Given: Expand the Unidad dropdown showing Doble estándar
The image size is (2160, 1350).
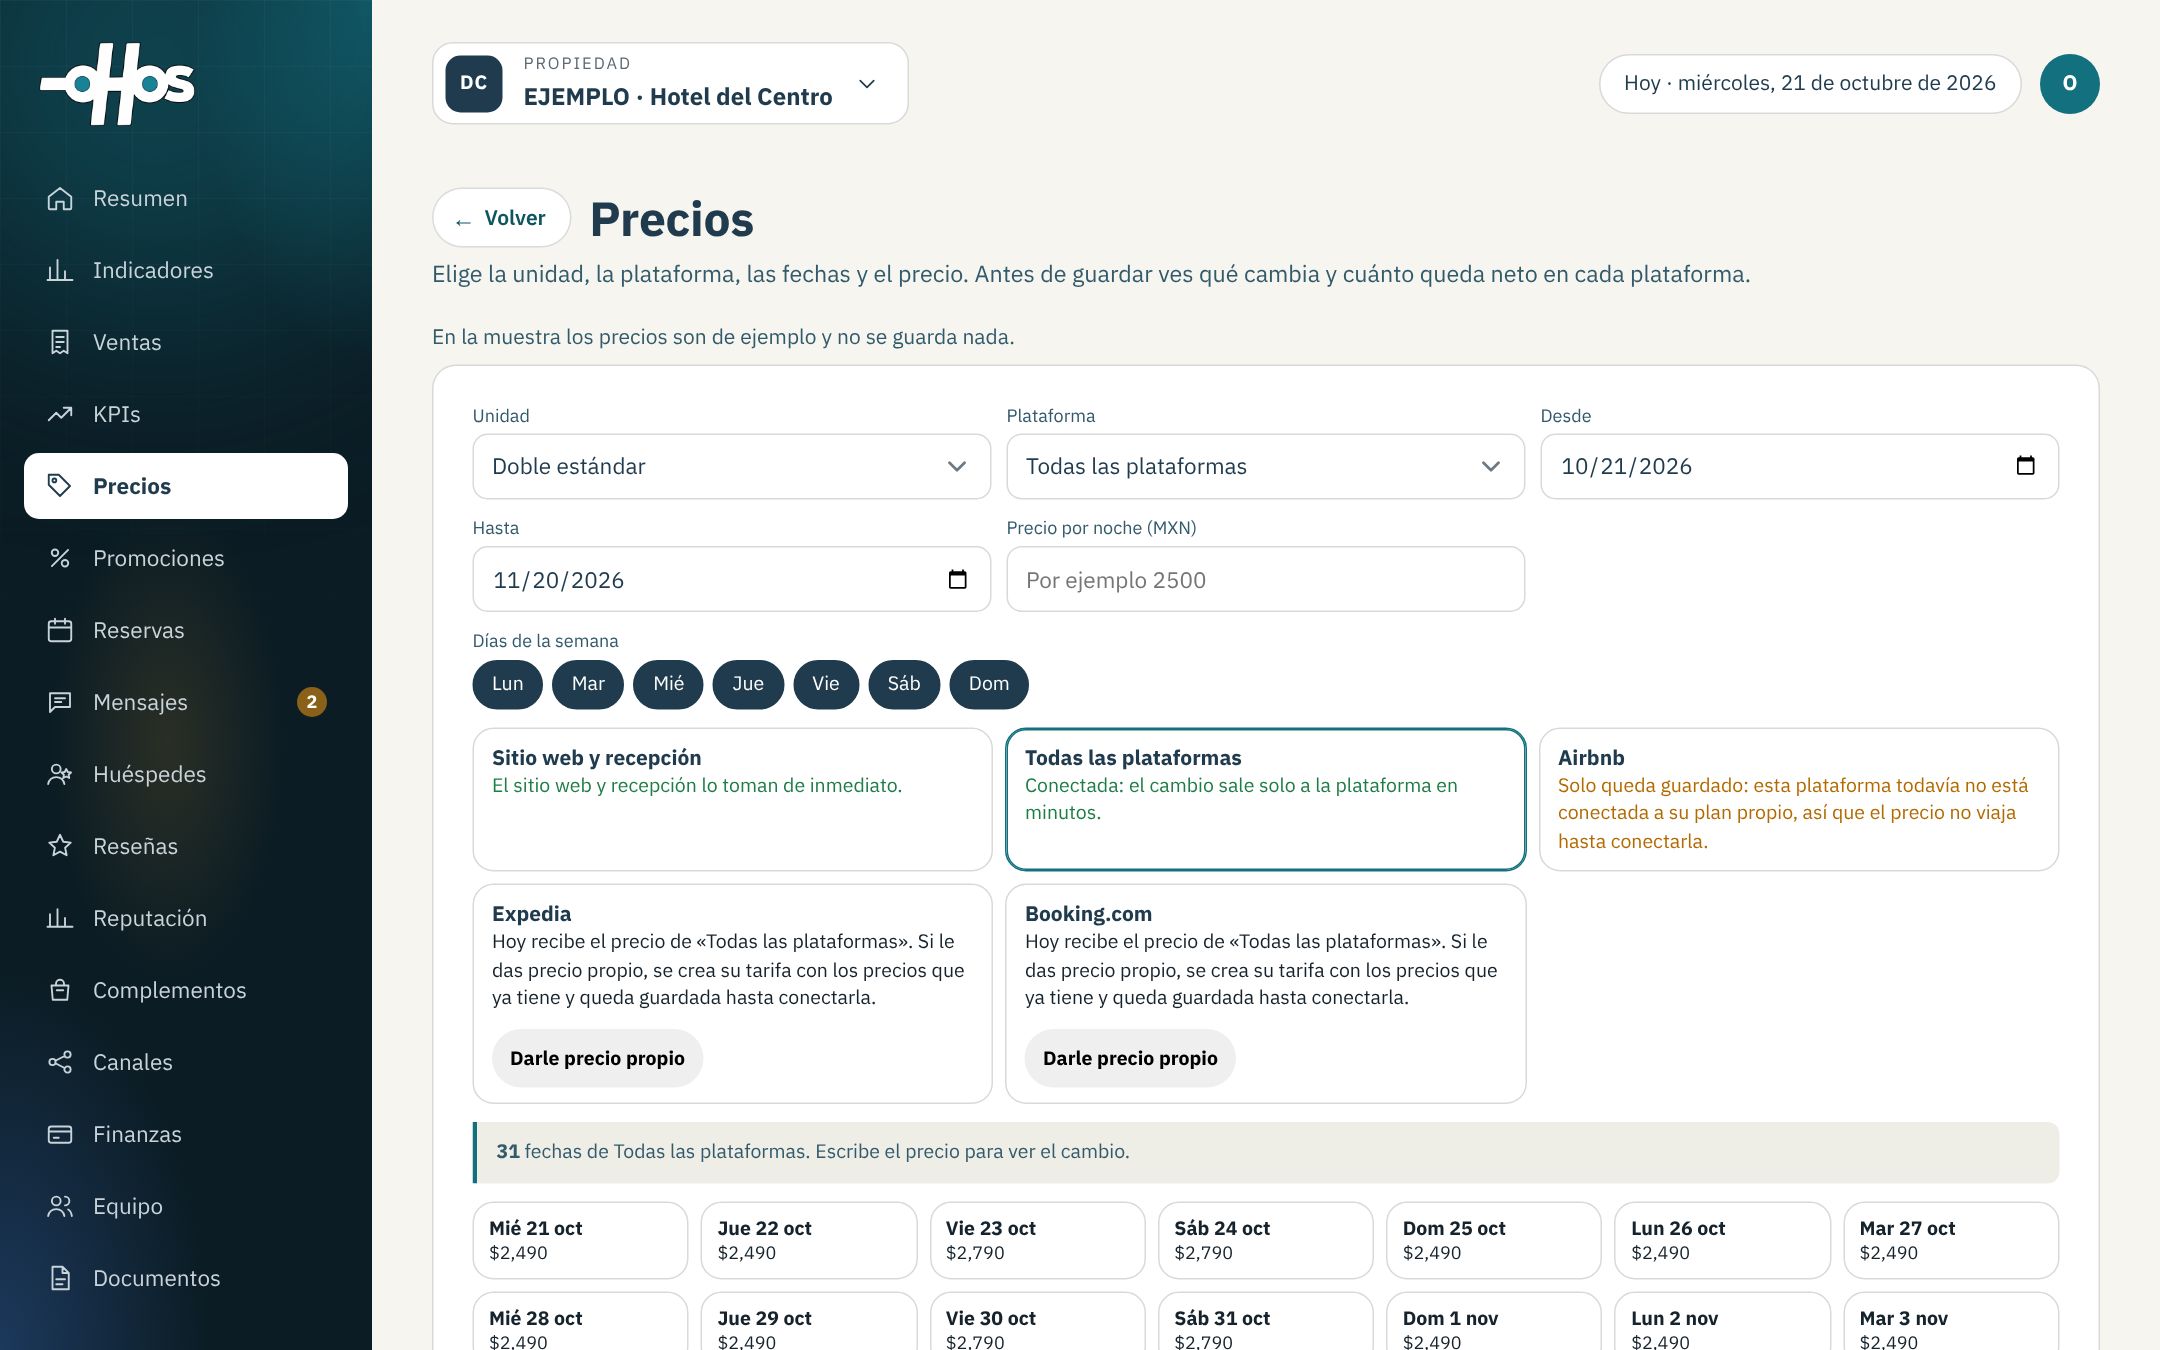Looking at the screenshot, I should coord(732,467).
